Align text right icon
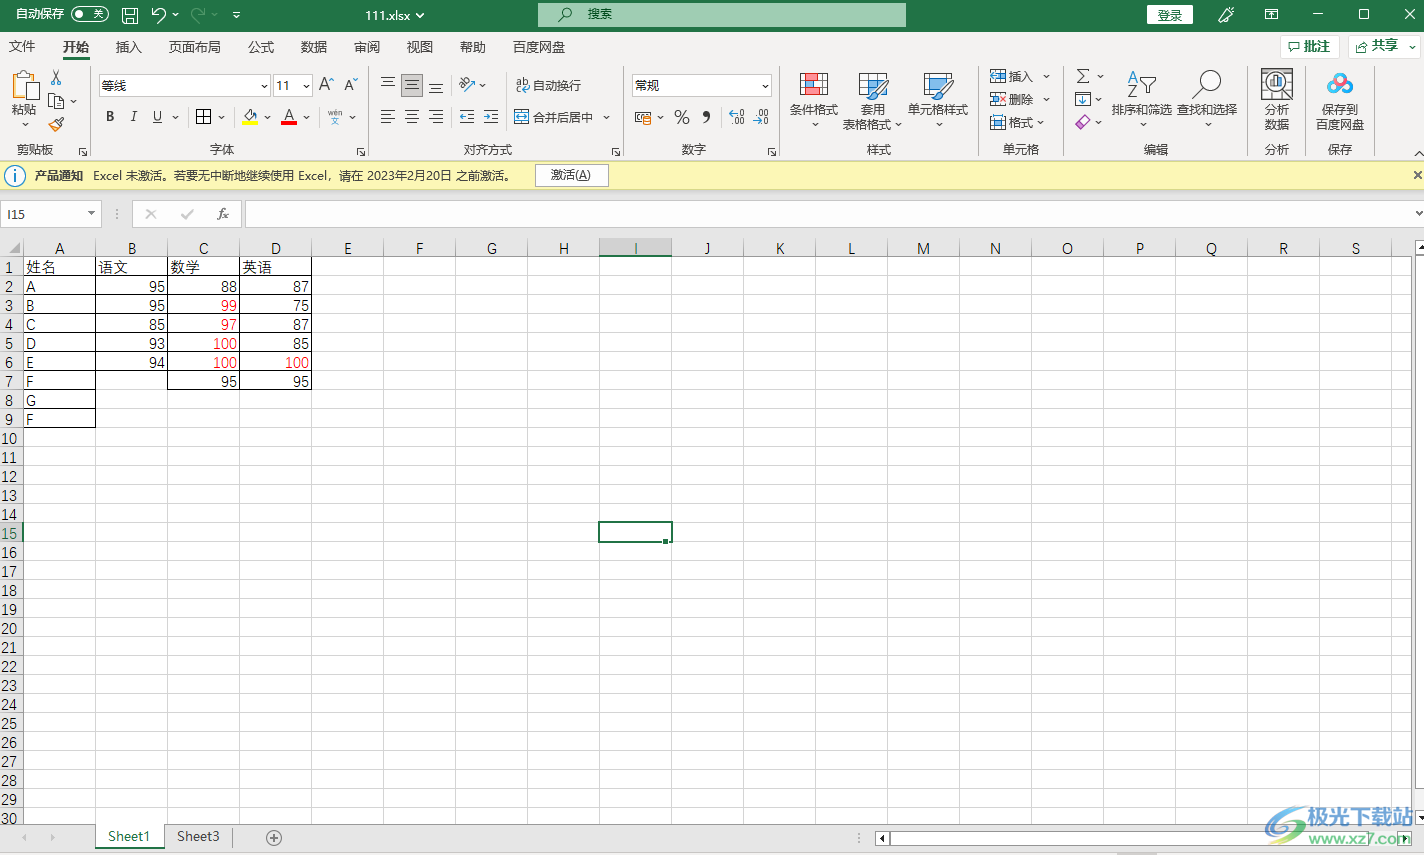1424x855 pixels. pos(436,117)
